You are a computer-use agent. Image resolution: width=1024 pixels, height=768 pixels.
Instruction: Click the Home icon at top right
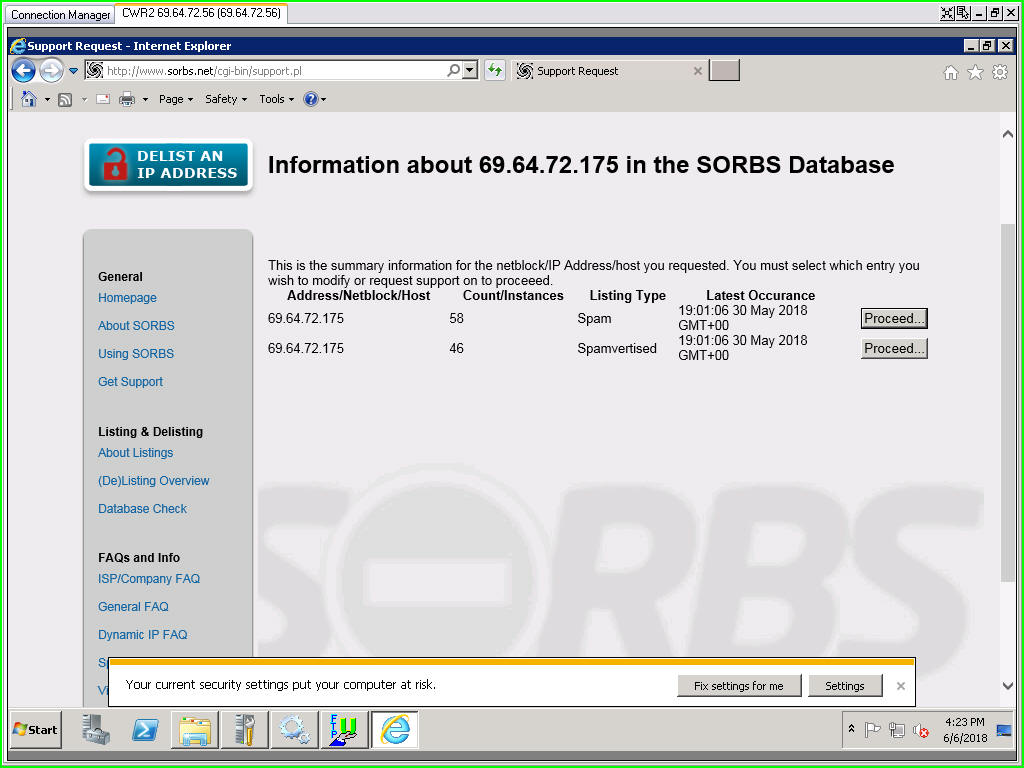[x=951, y=72]
